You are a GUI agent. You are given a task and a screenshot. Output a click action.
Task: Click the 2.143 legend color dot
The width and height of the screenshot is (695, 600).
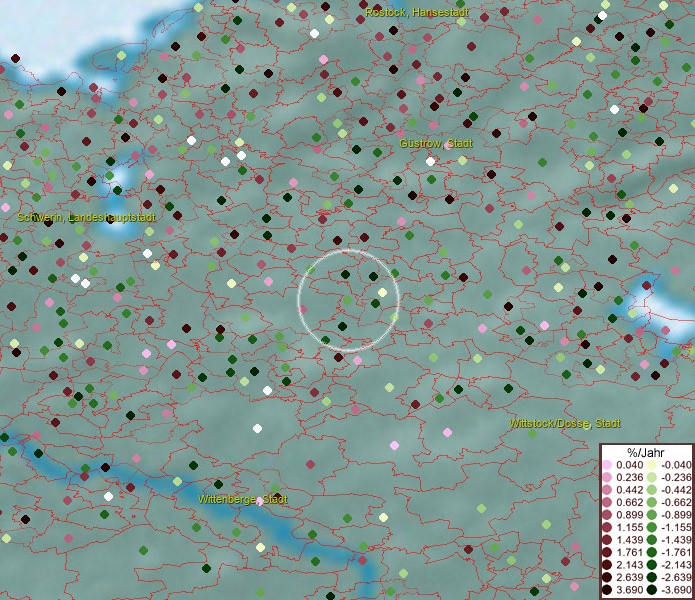click(x=607, y=565)
